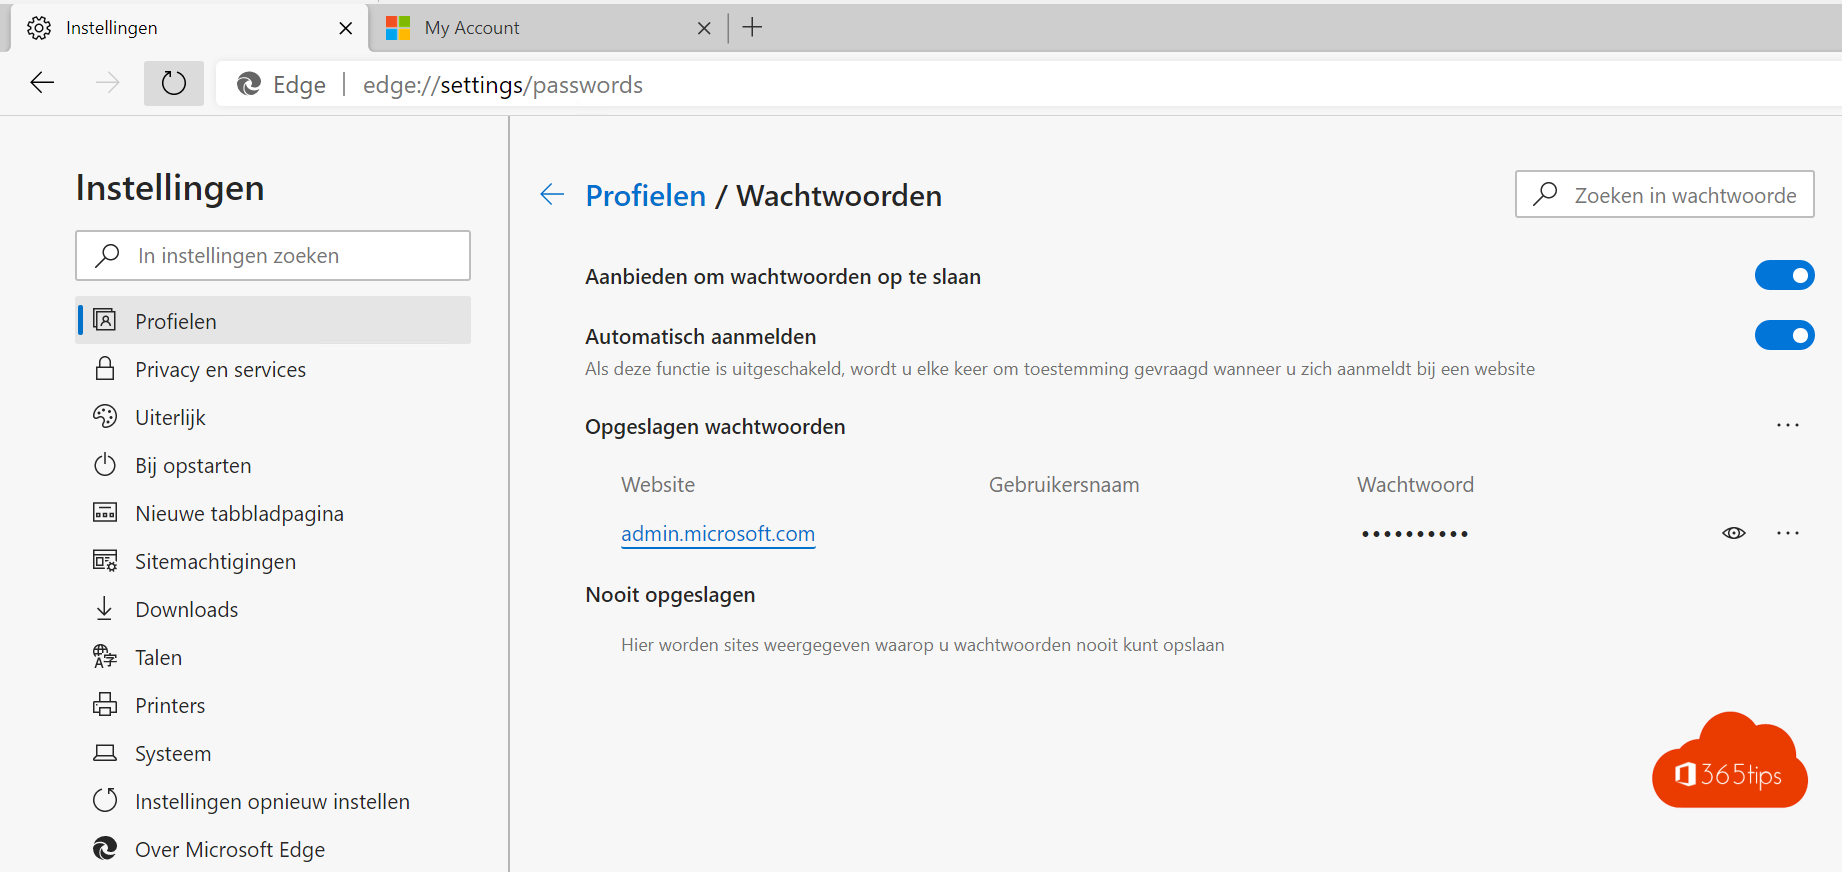Click the permissions icon next to Sitemachtigingen
Viewport: 1842px width, 872px height.
[x=105, y=560]
